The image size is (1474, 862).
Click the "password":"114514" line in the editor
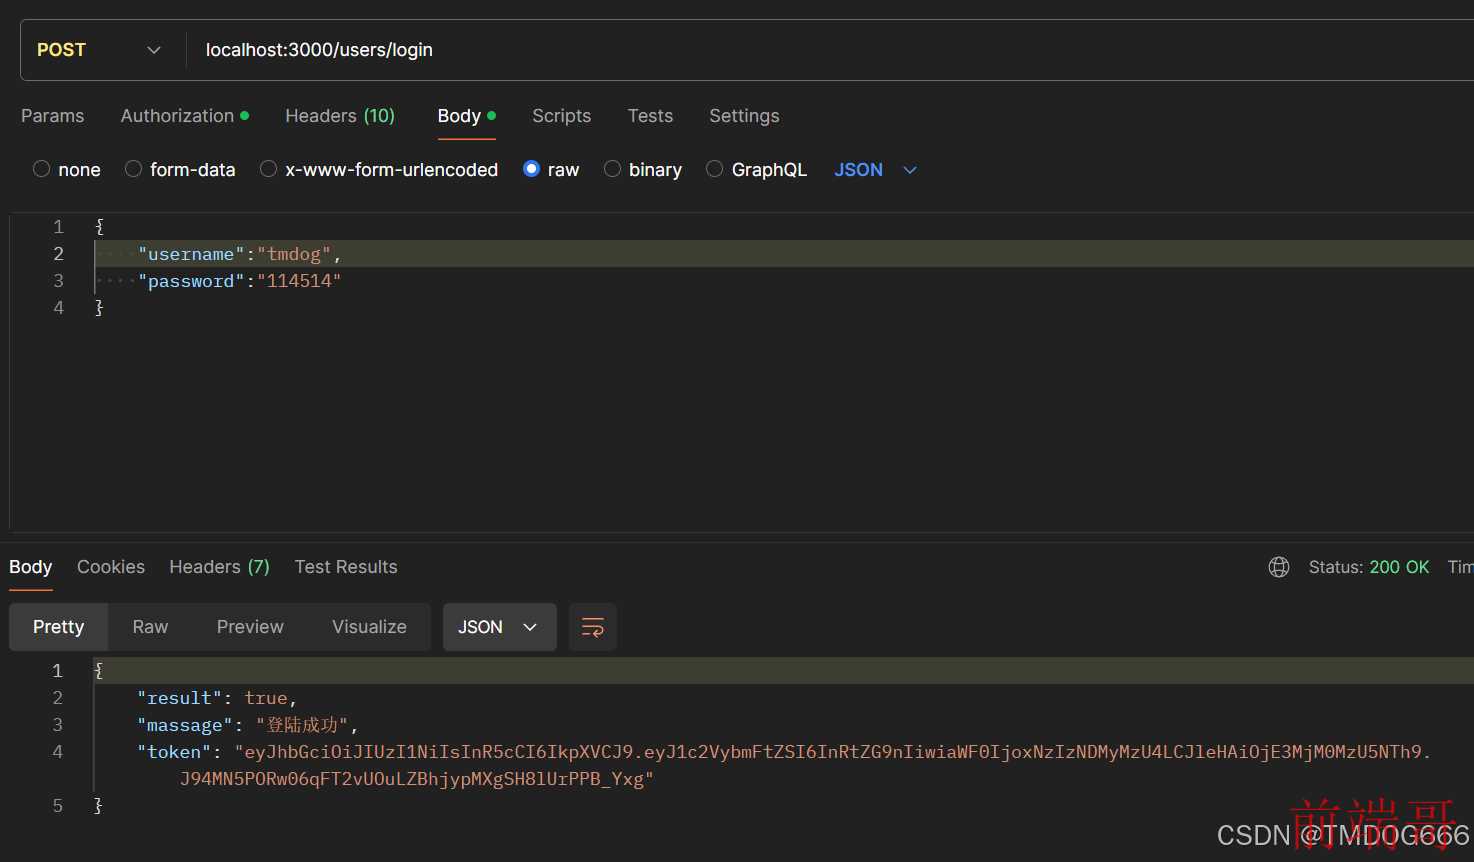240,281
